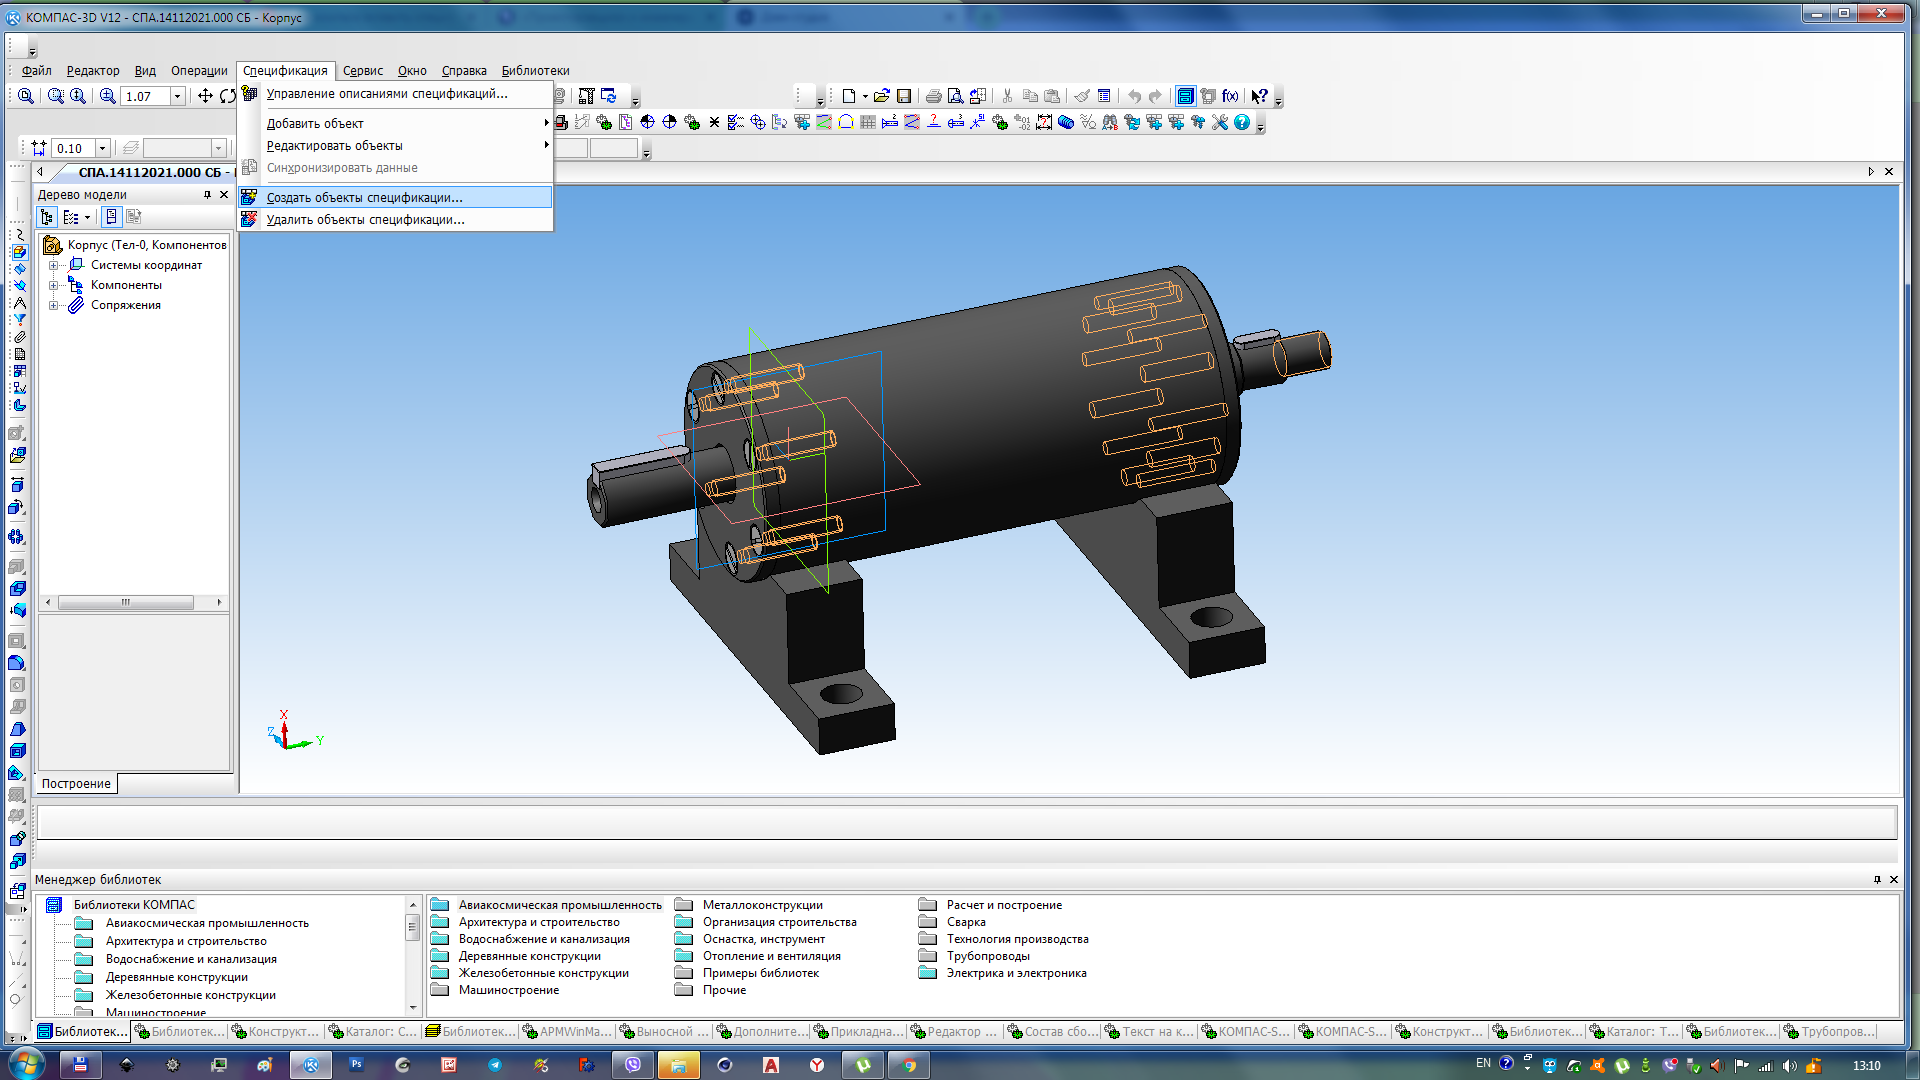
Task: Click the Variables f(x) toolbar icon
Action: (1230, 96)
